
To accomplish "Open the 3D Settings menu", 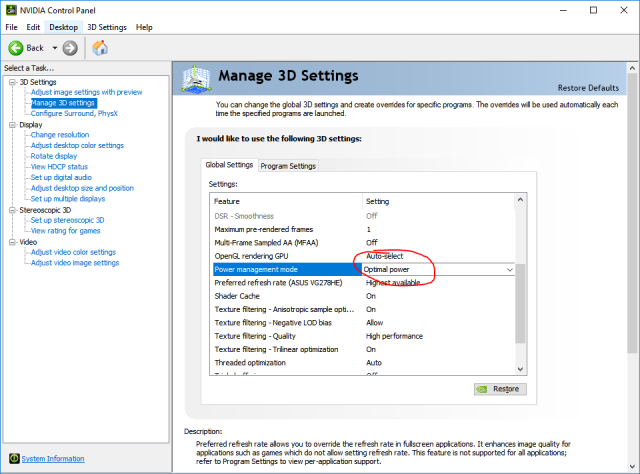I will coord(106,27).
